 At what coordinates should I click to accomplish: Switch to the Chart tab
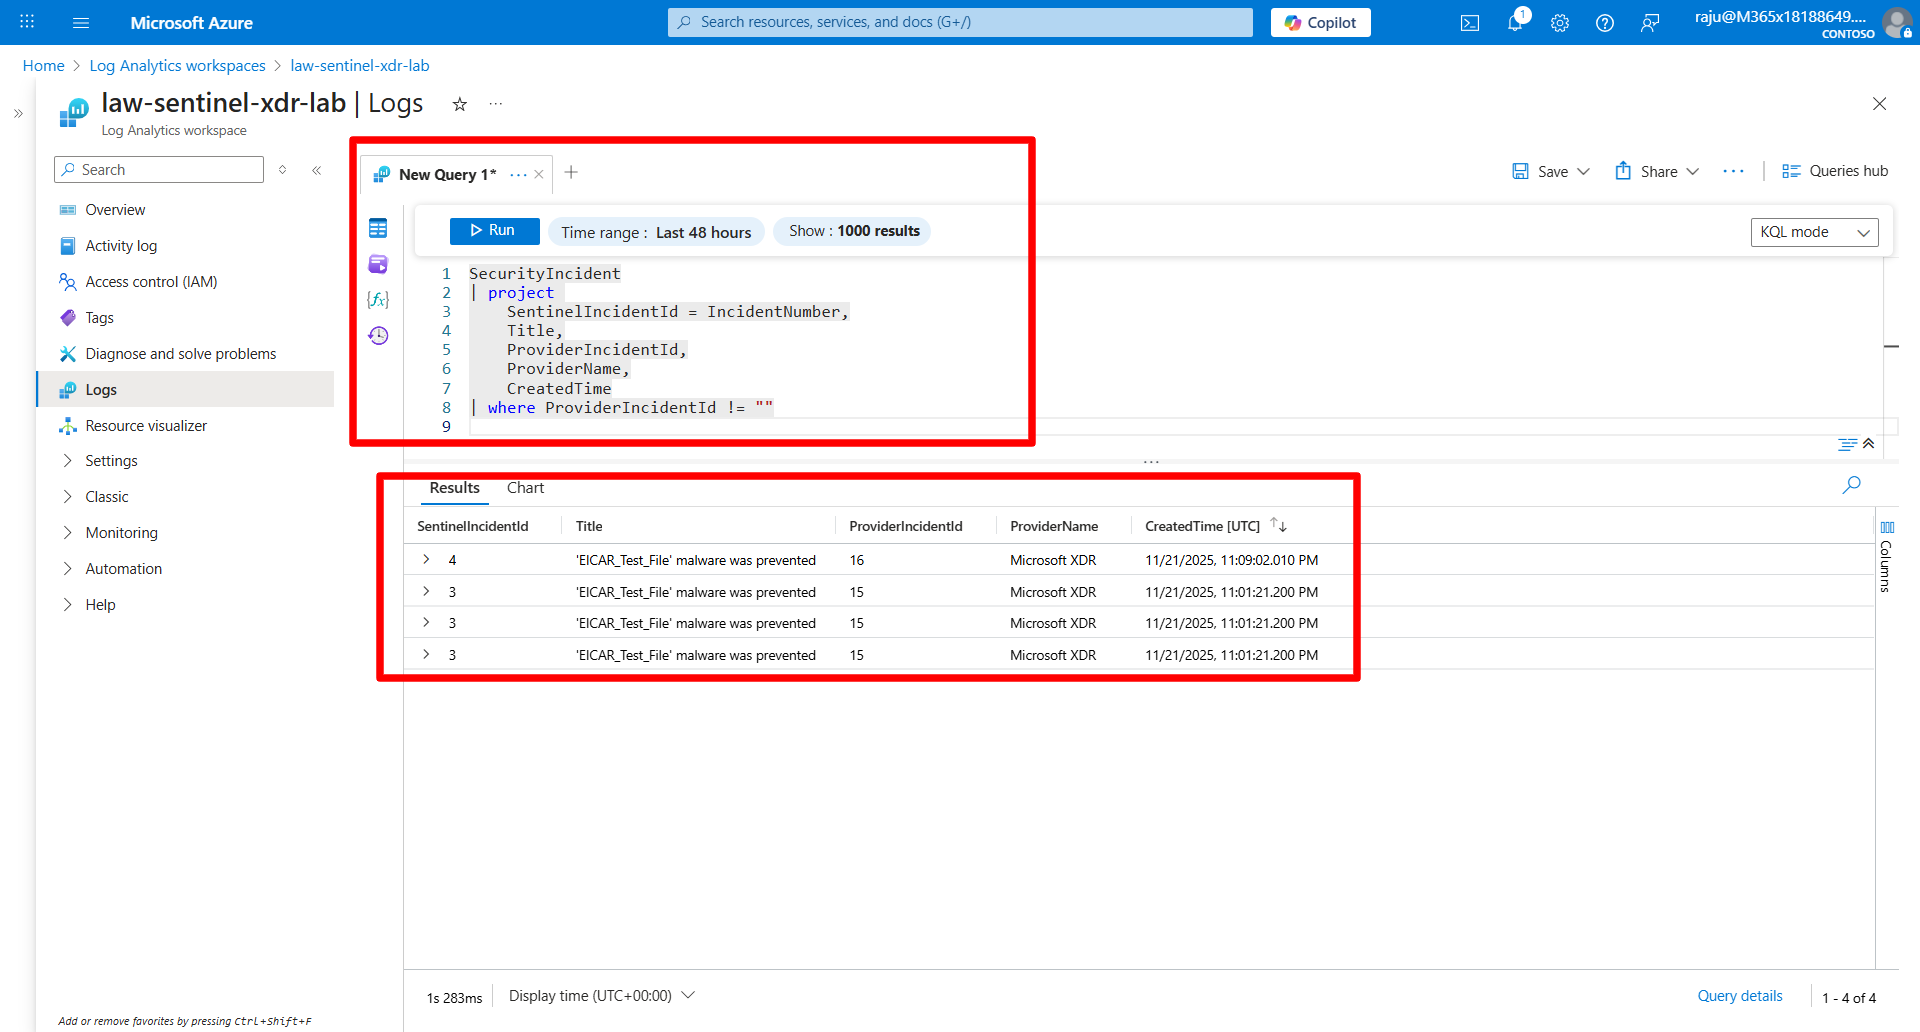coord(525,488)
